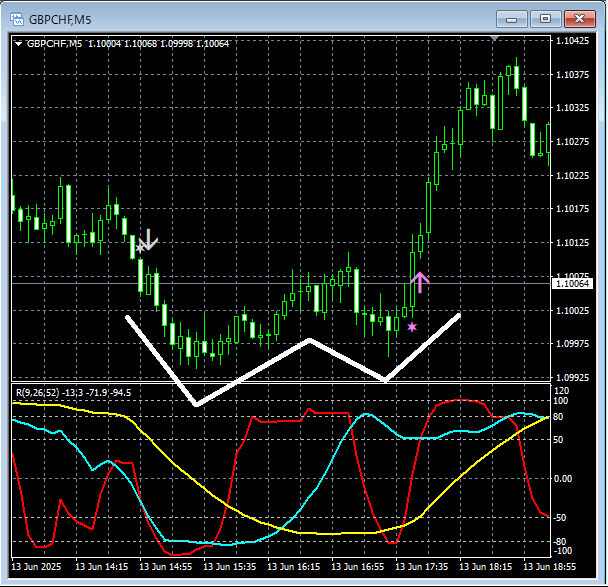
Task: Click the 13 Jun 16:15 time label
Action: [294, 567]
